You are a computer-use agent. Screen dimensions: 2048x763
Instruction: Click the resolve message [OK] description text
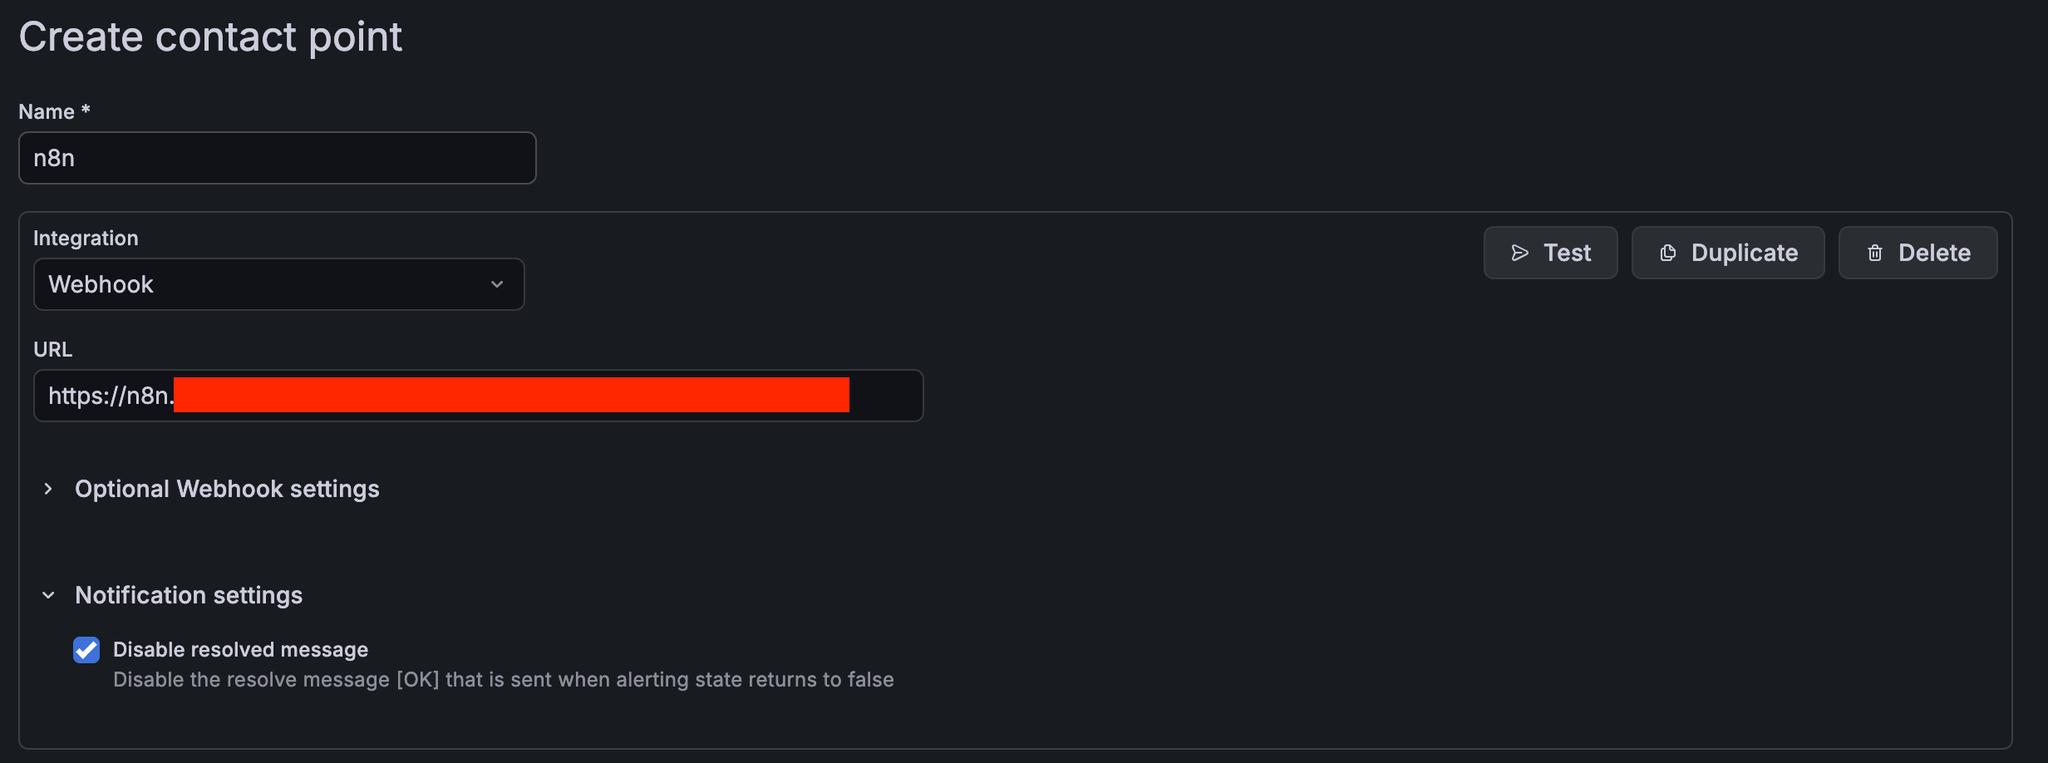(503, 680)
